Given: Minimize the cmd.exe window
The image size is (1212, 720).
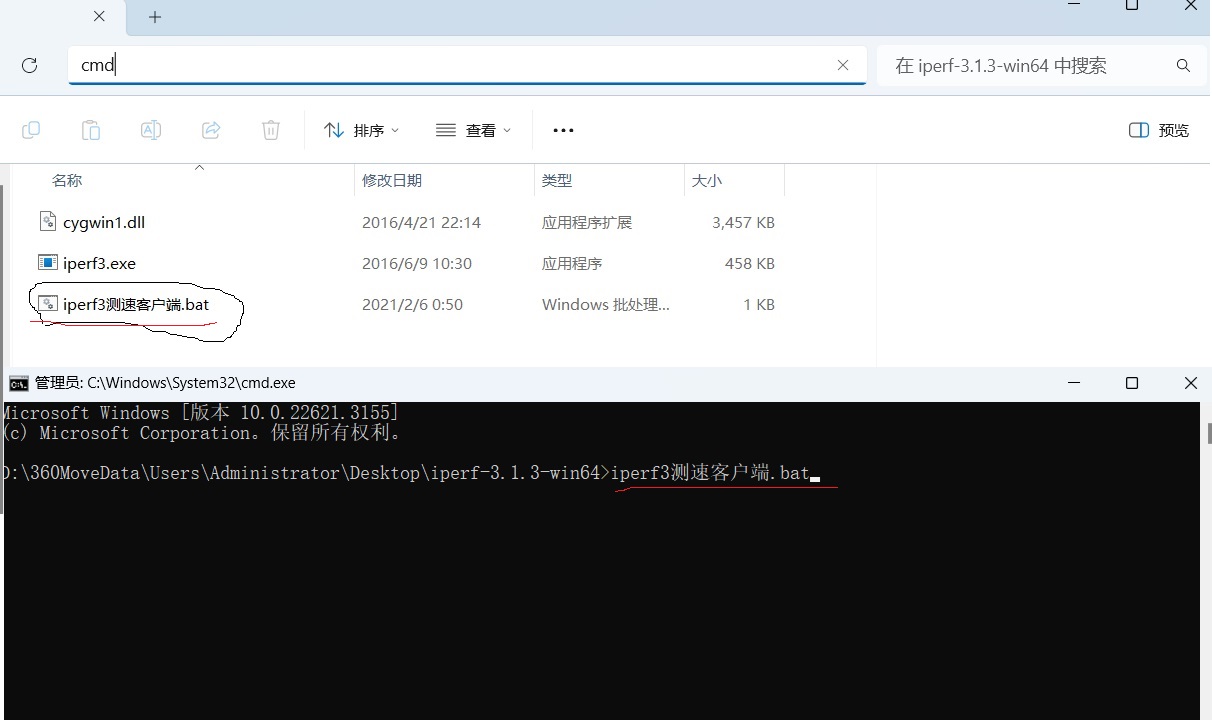Looking at the screenshot, I should 1073,383.
